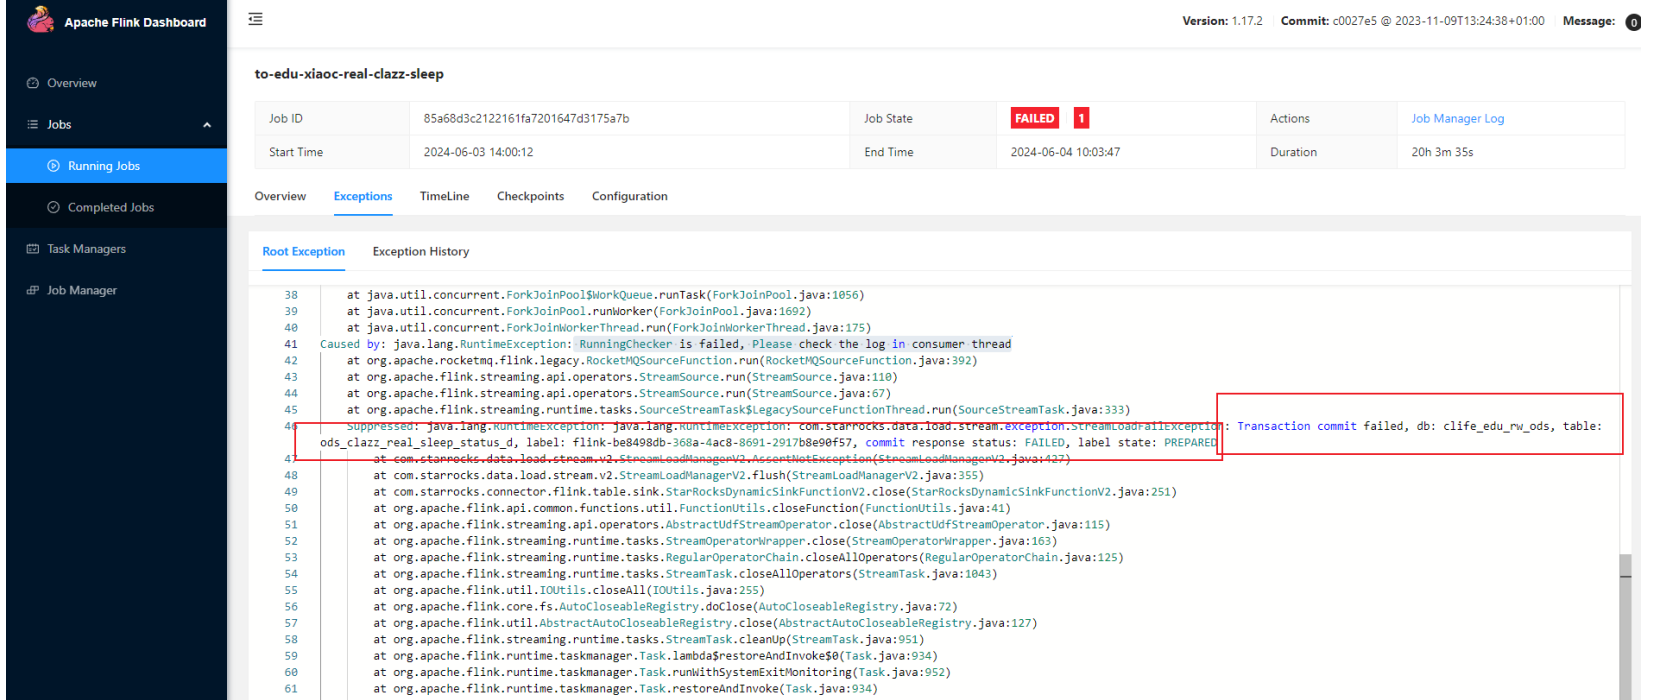Click the Task.restoreAndInvoke trace line 61
Image resolution: width=1667 pixels, height=700 pixels.
pos(626,689)
